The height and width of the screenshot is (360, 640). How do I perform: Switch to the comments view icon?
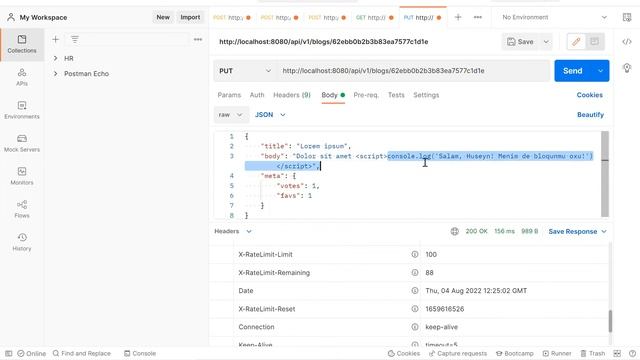pyautogui.click(x=594, y=42)
